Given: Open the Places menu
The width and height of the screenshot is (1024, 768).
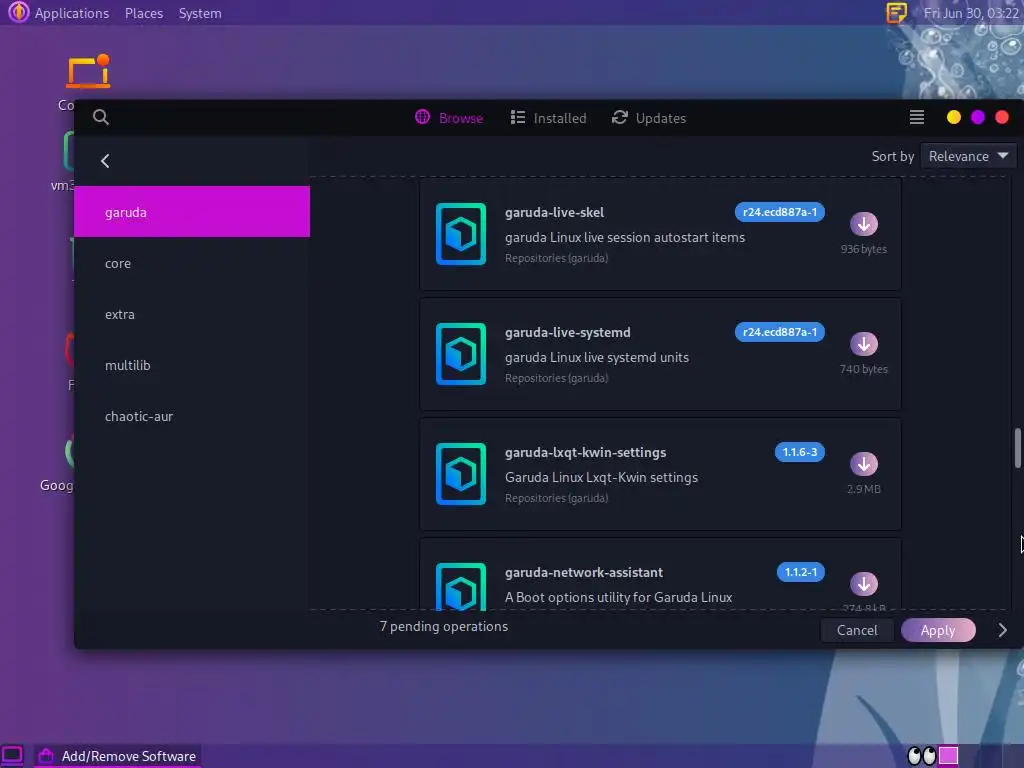Looking at the screenshot, I should click(144, 13).
